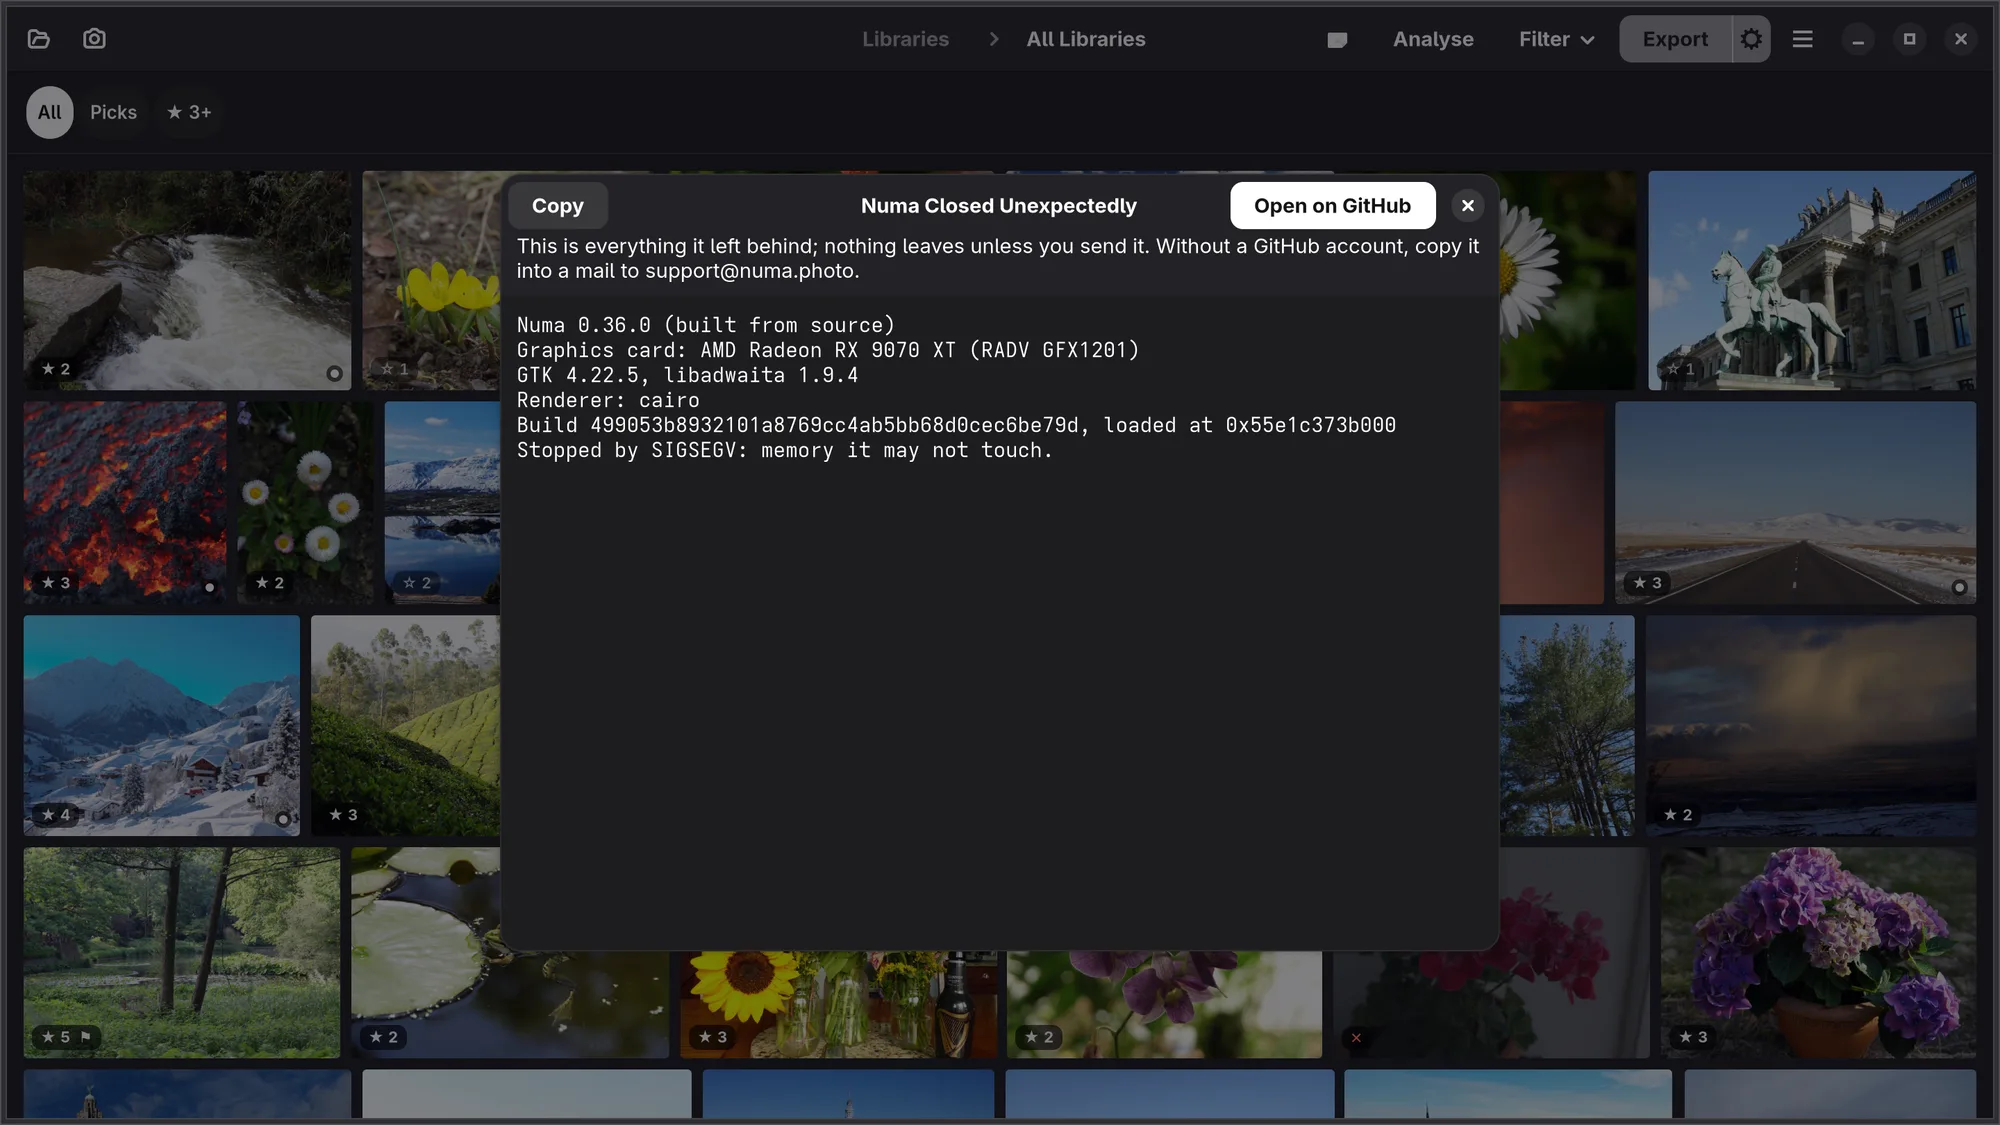This screenshot has width=2000, height=1125.
Task: Open the folder icon in header
Action: click(x=39, y=39)
